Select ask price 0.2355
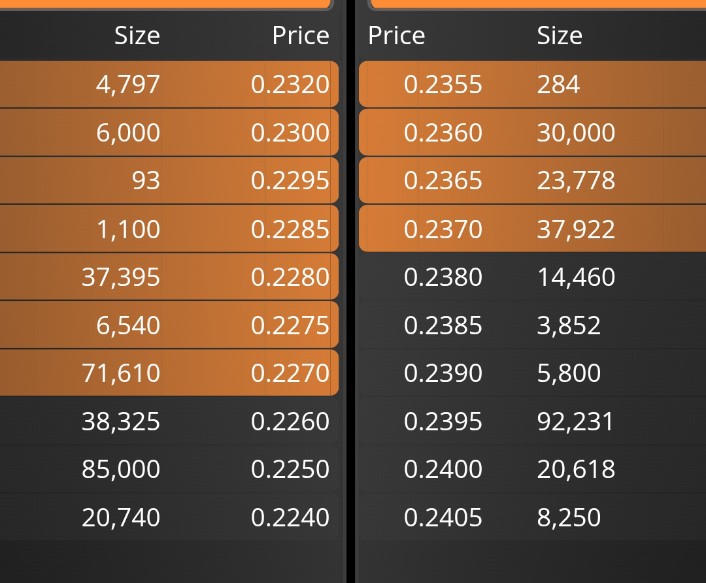Image resolution: width=706 pixels, height=583 pixels. pos(443,84)
